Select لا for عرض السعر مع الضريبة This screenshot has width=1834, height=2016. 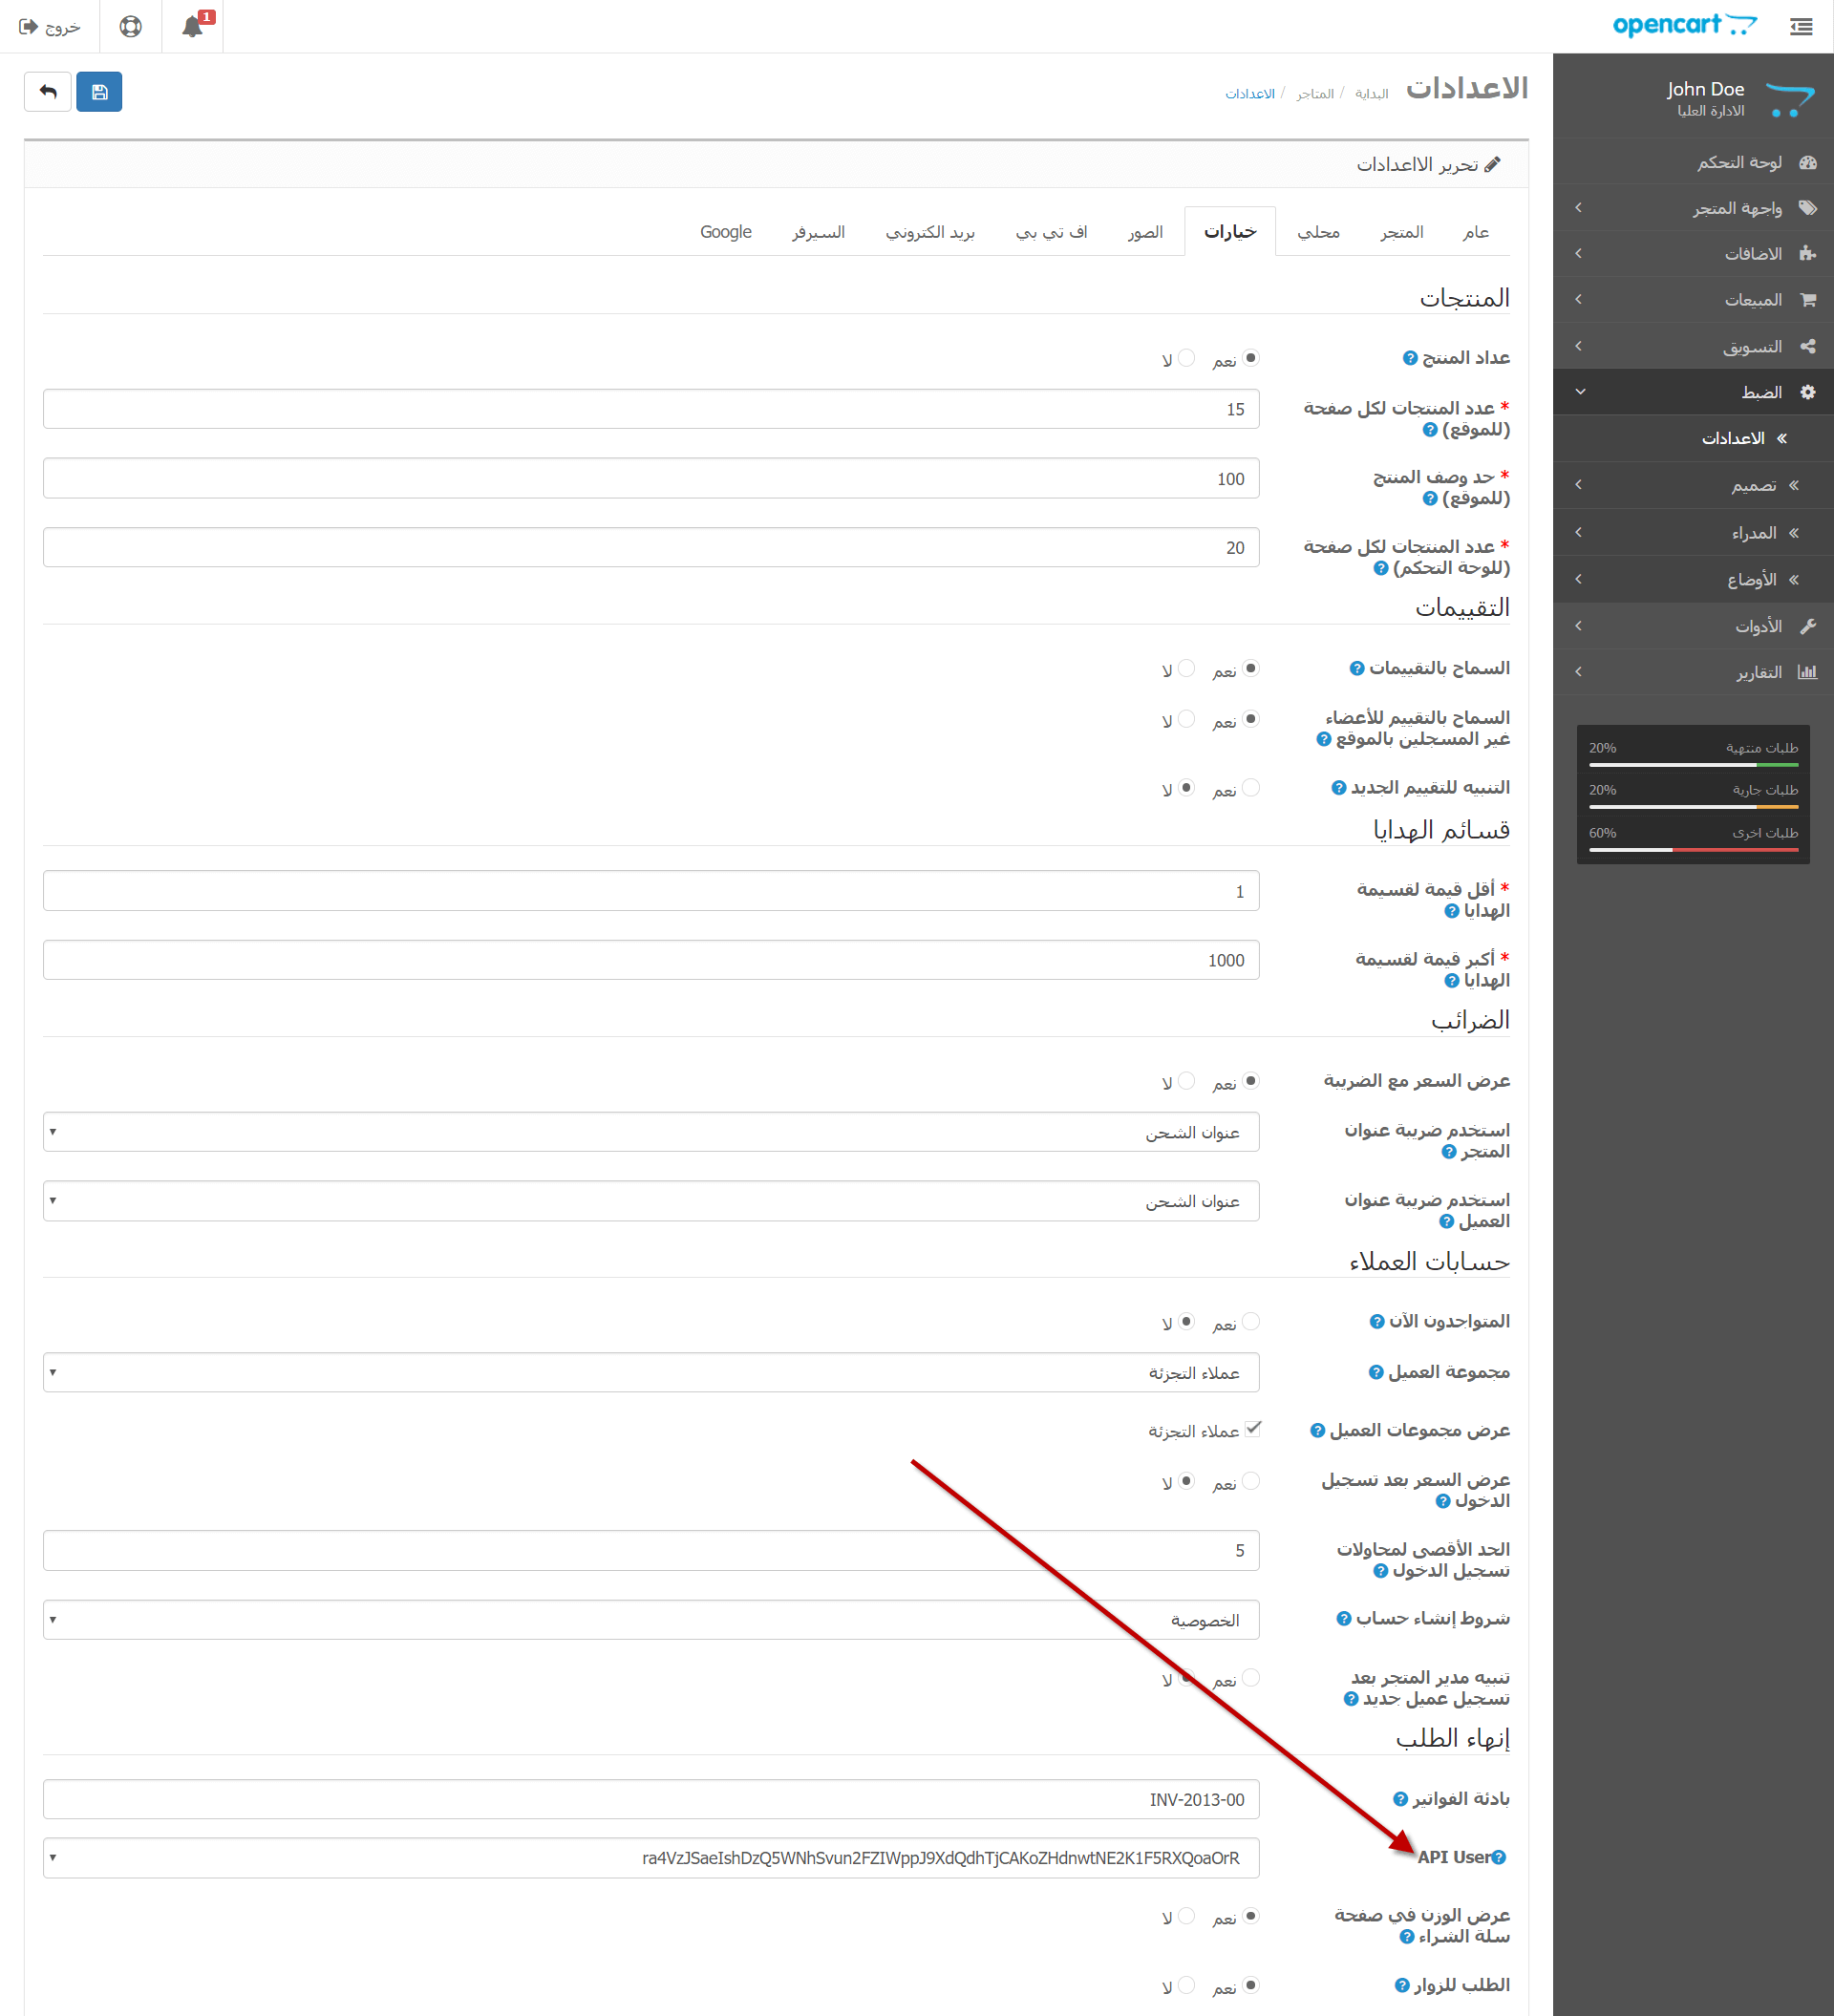tap(1186, 1081)
